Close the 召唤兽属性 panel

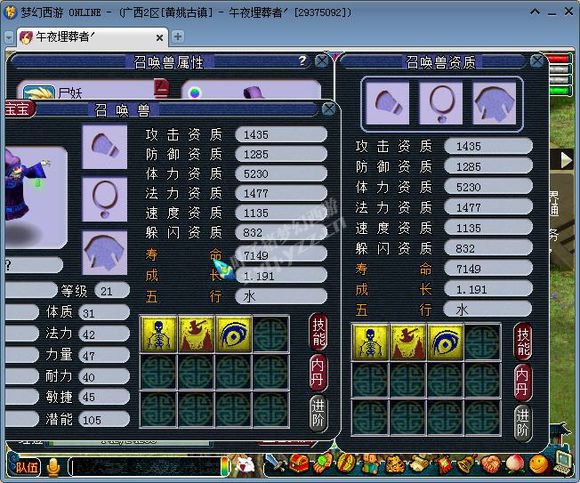(x=322, y=61)
